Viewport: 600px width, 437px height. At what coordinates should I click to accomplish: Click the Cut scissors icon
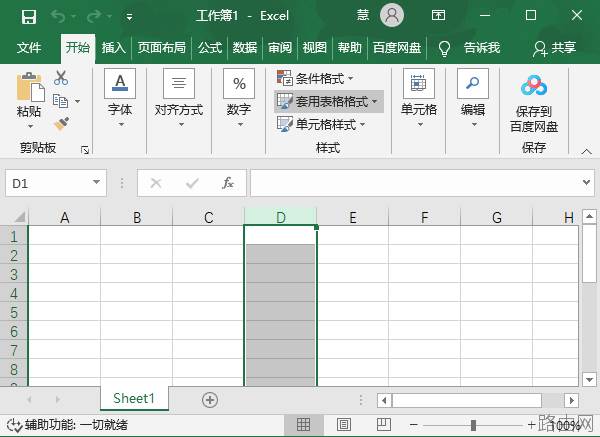pos(61,78)
